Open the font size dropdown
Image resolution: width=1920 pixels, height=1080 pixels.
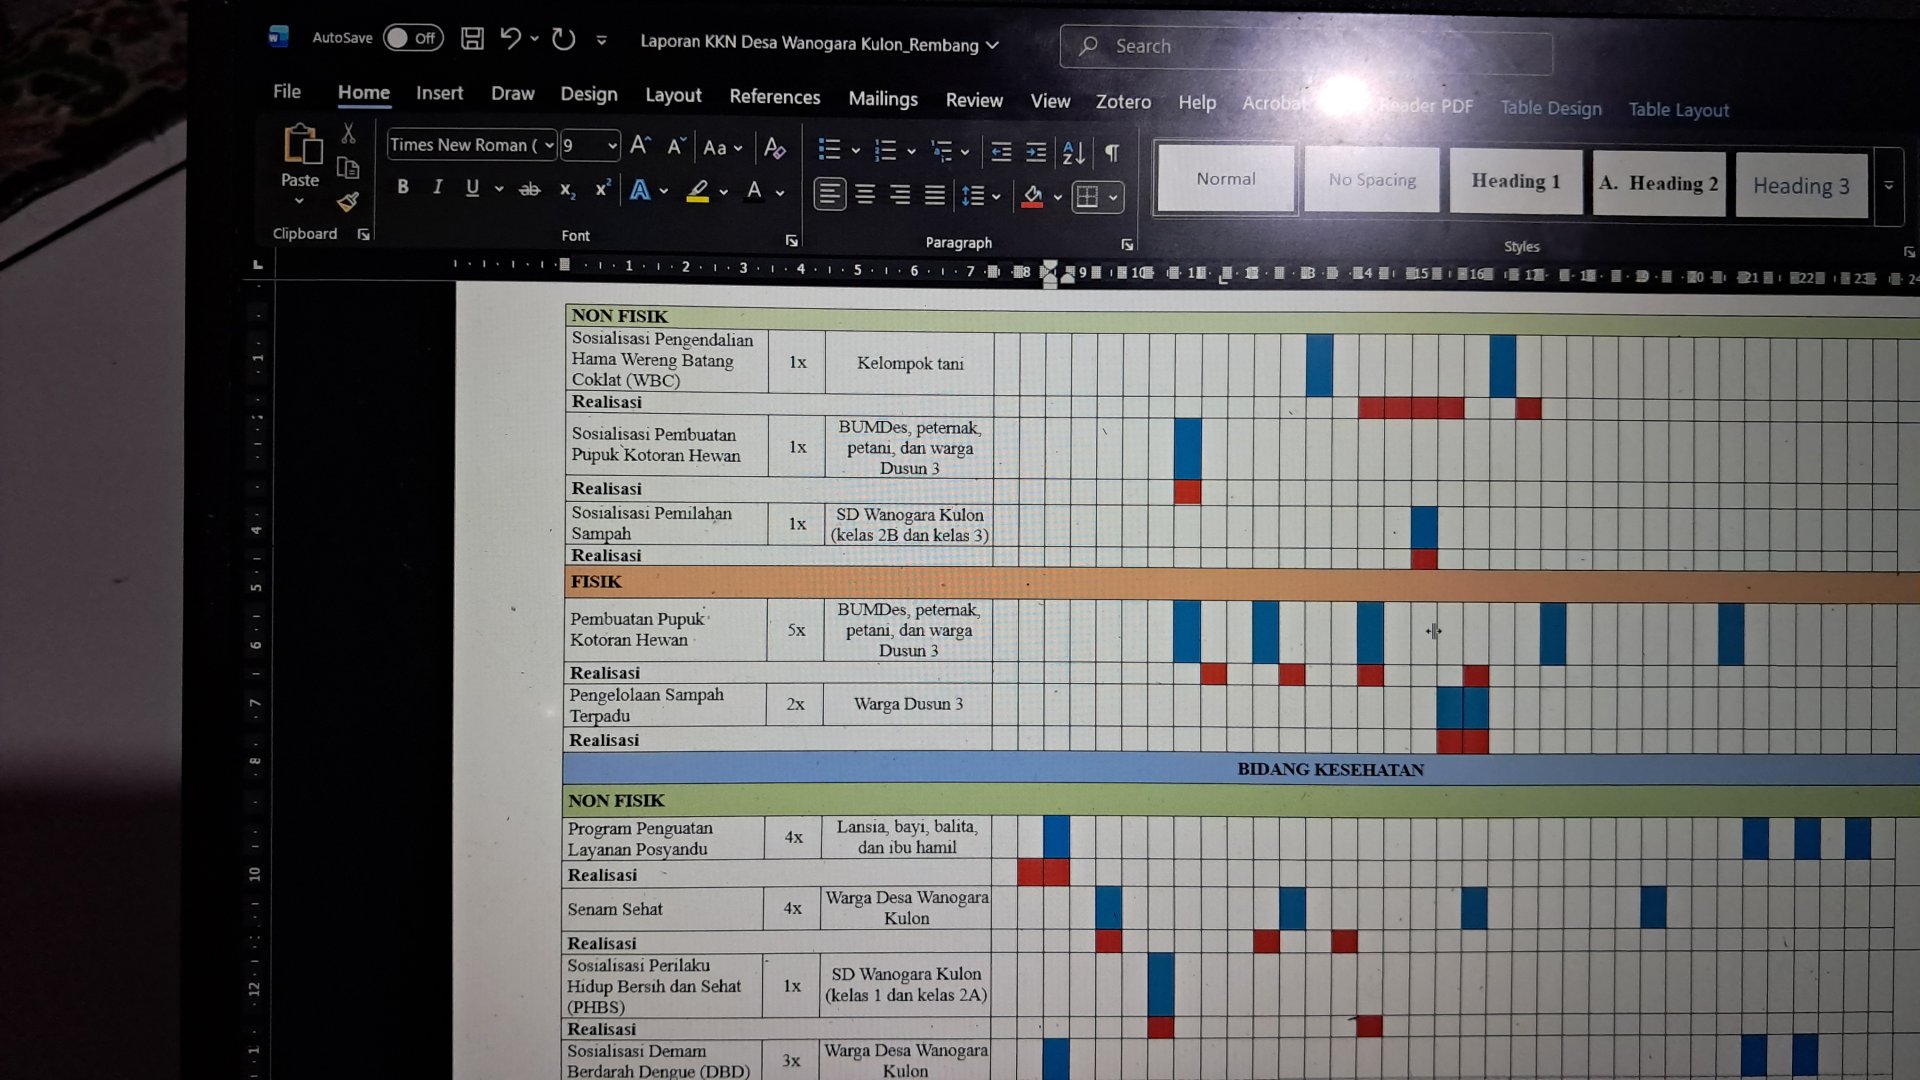(612, 146)
